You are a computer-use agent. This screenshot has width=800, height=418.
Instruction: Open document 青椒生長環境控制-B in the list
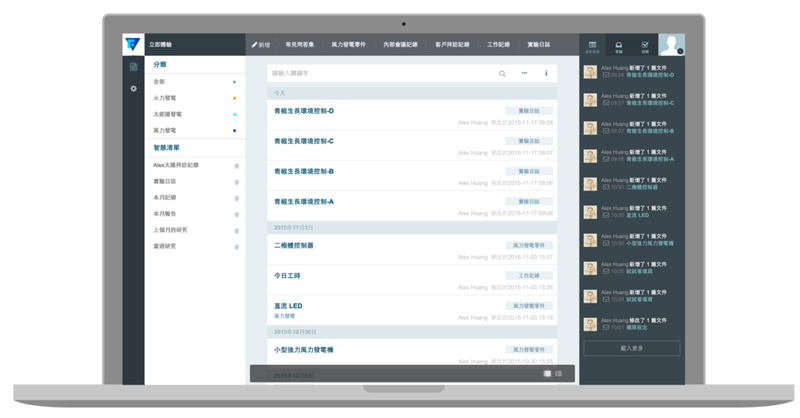click(304, 171)
